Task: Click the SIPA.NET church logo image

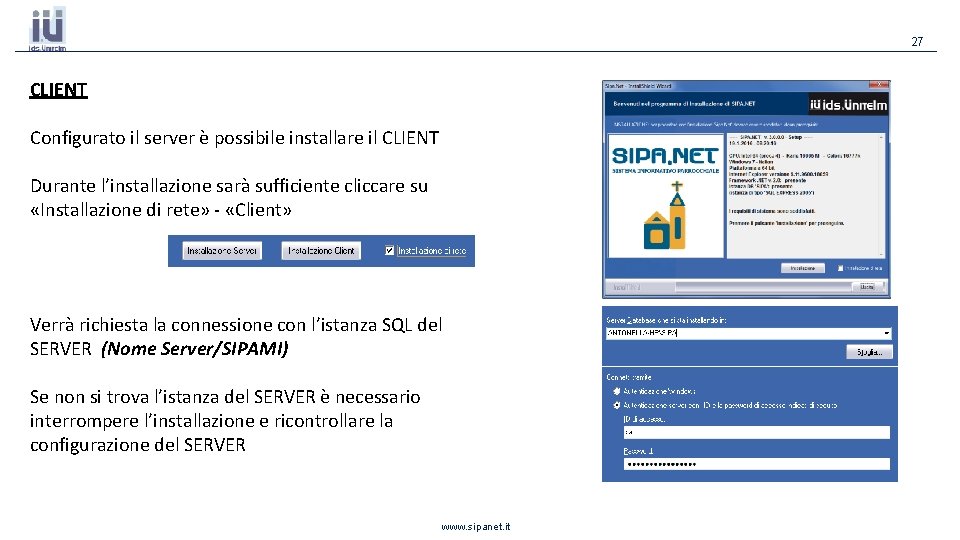Action: point(666,196)
